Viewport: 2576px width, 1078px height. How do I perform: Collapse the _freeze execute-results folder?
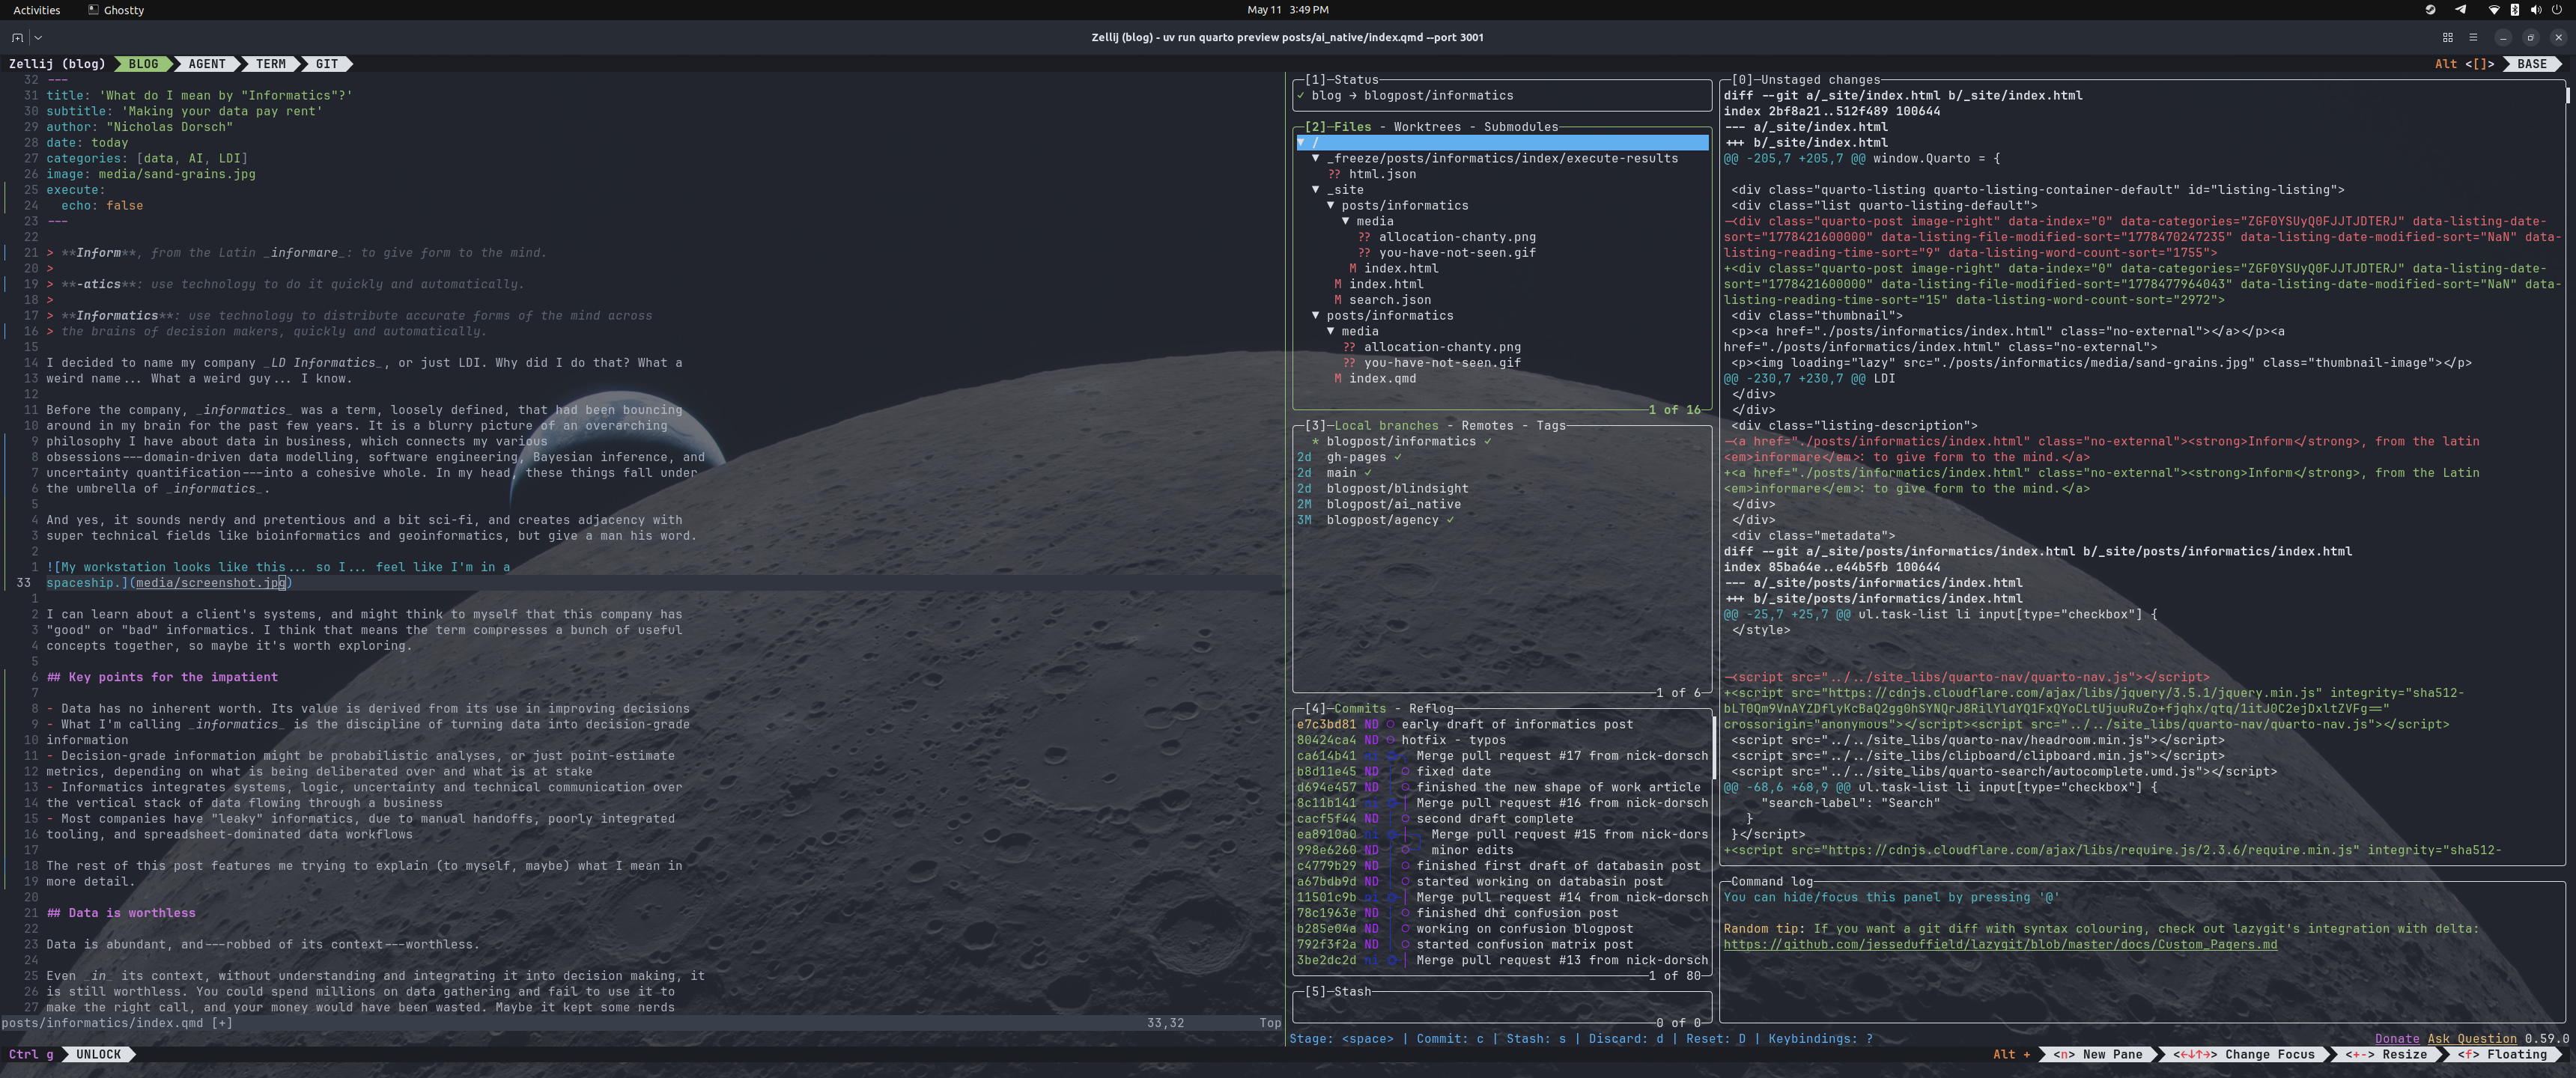click(1316, 158)
